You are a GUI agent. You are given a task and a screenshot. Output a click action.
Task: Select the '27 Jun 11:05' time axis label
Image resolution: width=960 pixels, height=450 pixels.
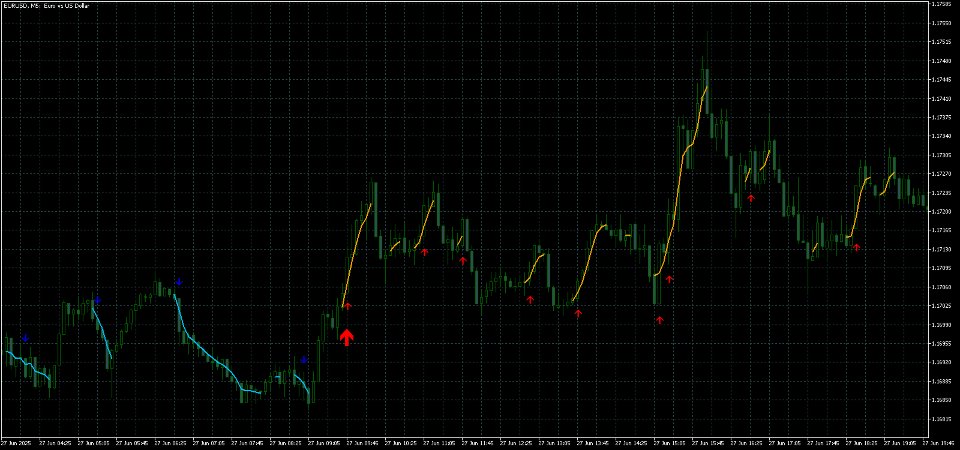[x=439, y=441]
